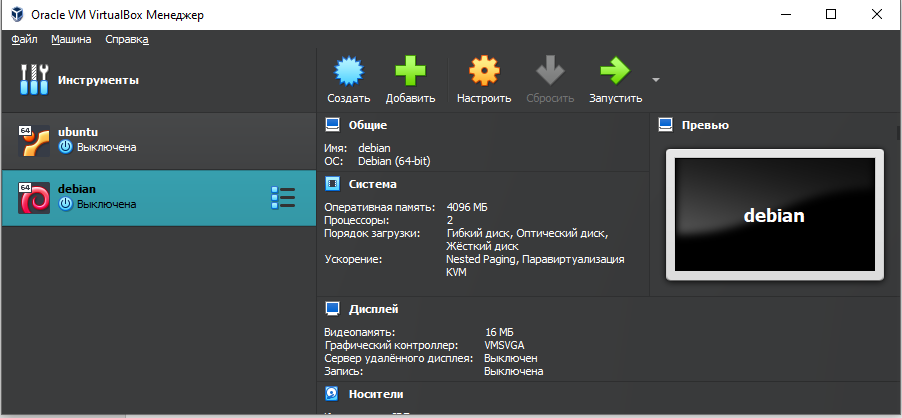
Task: Click the Запись Выключена value
Action: pyautogui.click(x=514, y=371)
